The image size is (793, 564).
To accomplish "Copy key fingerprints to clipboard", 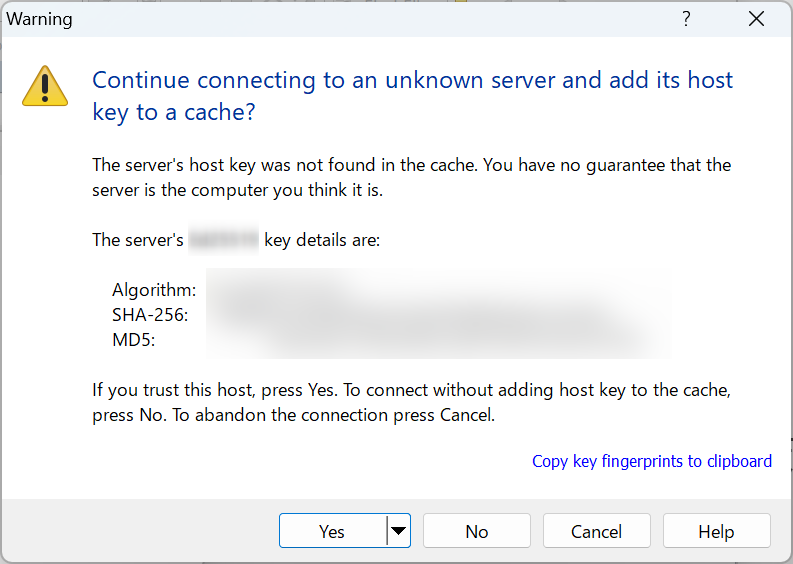I will [652, 461].
